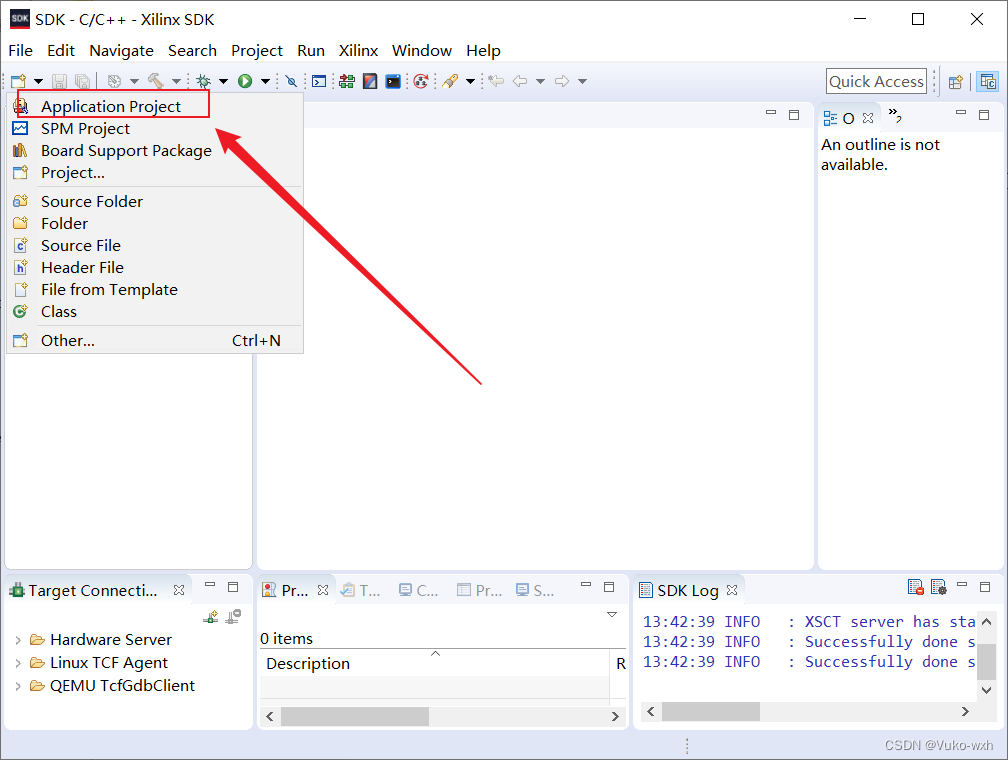Click the Debug bug icon
This screenshot has height=760, width=1008.
204,81
